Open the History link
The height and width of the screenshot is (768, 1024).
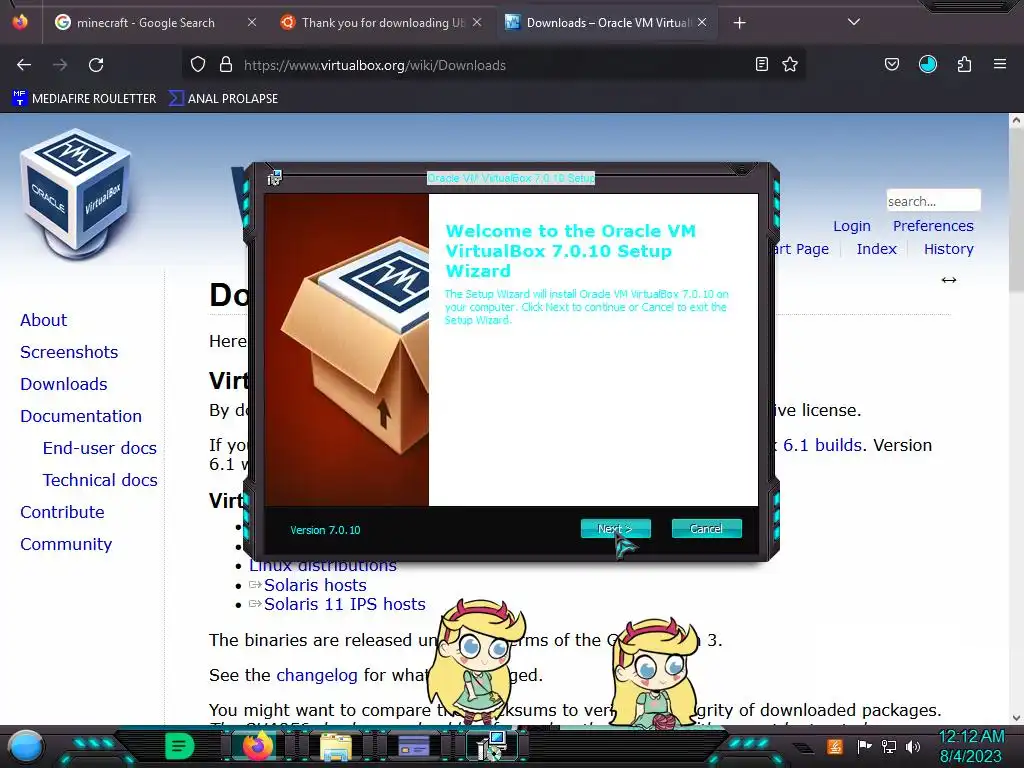(948, 249)
